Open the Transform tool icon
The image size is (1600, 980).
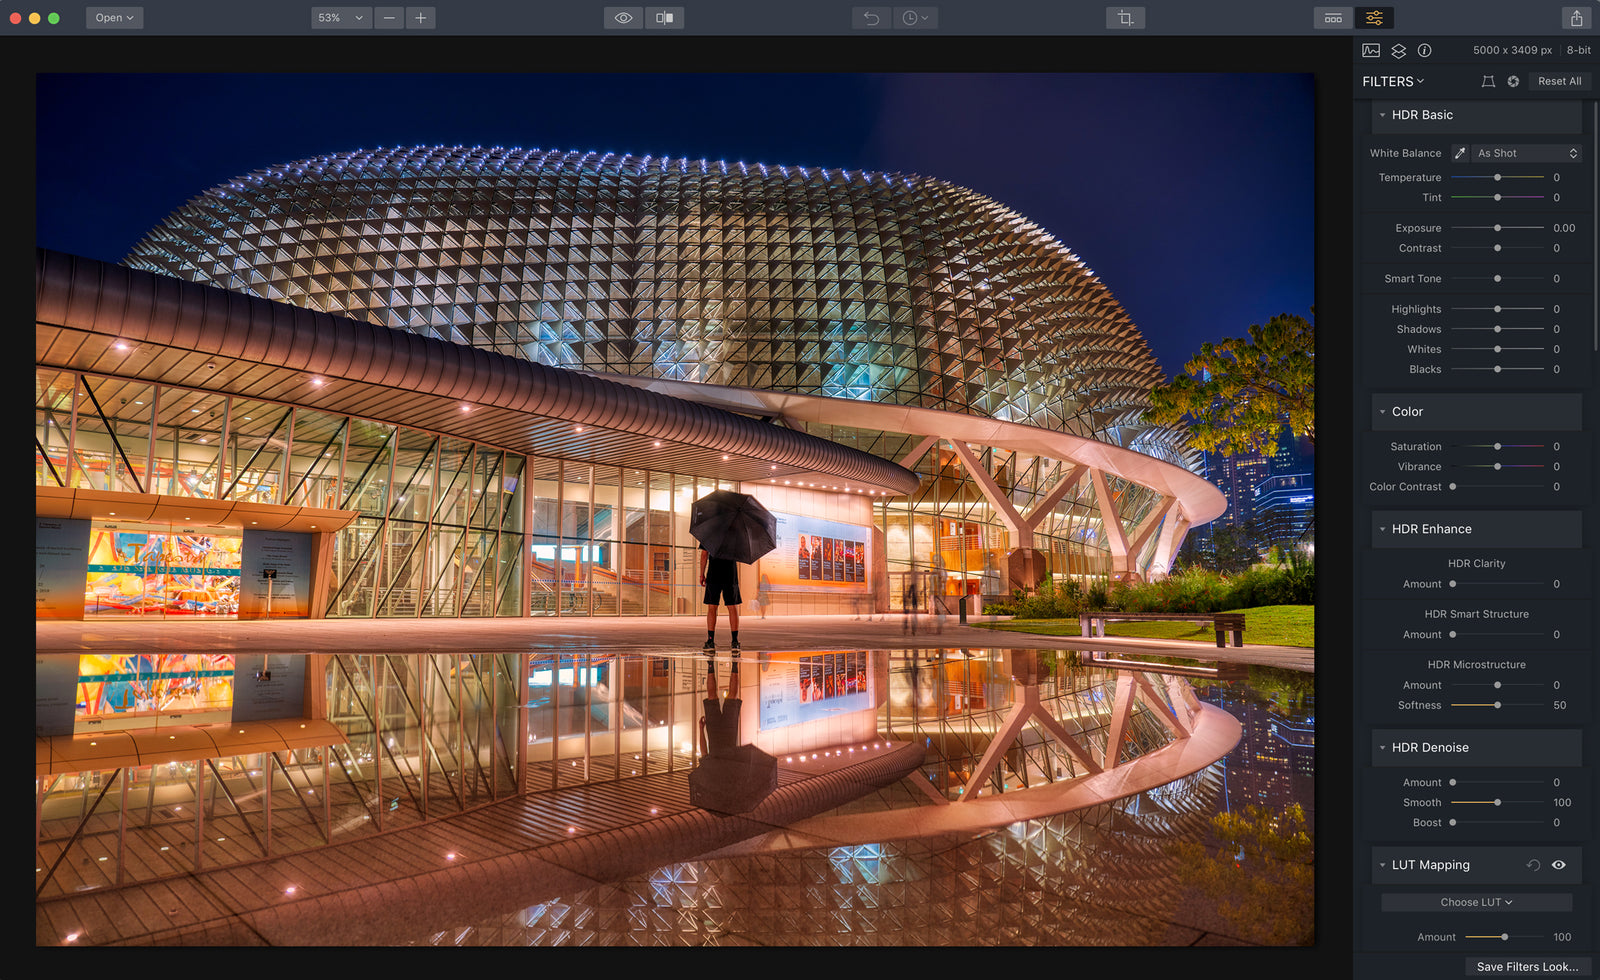[1488, 81]
